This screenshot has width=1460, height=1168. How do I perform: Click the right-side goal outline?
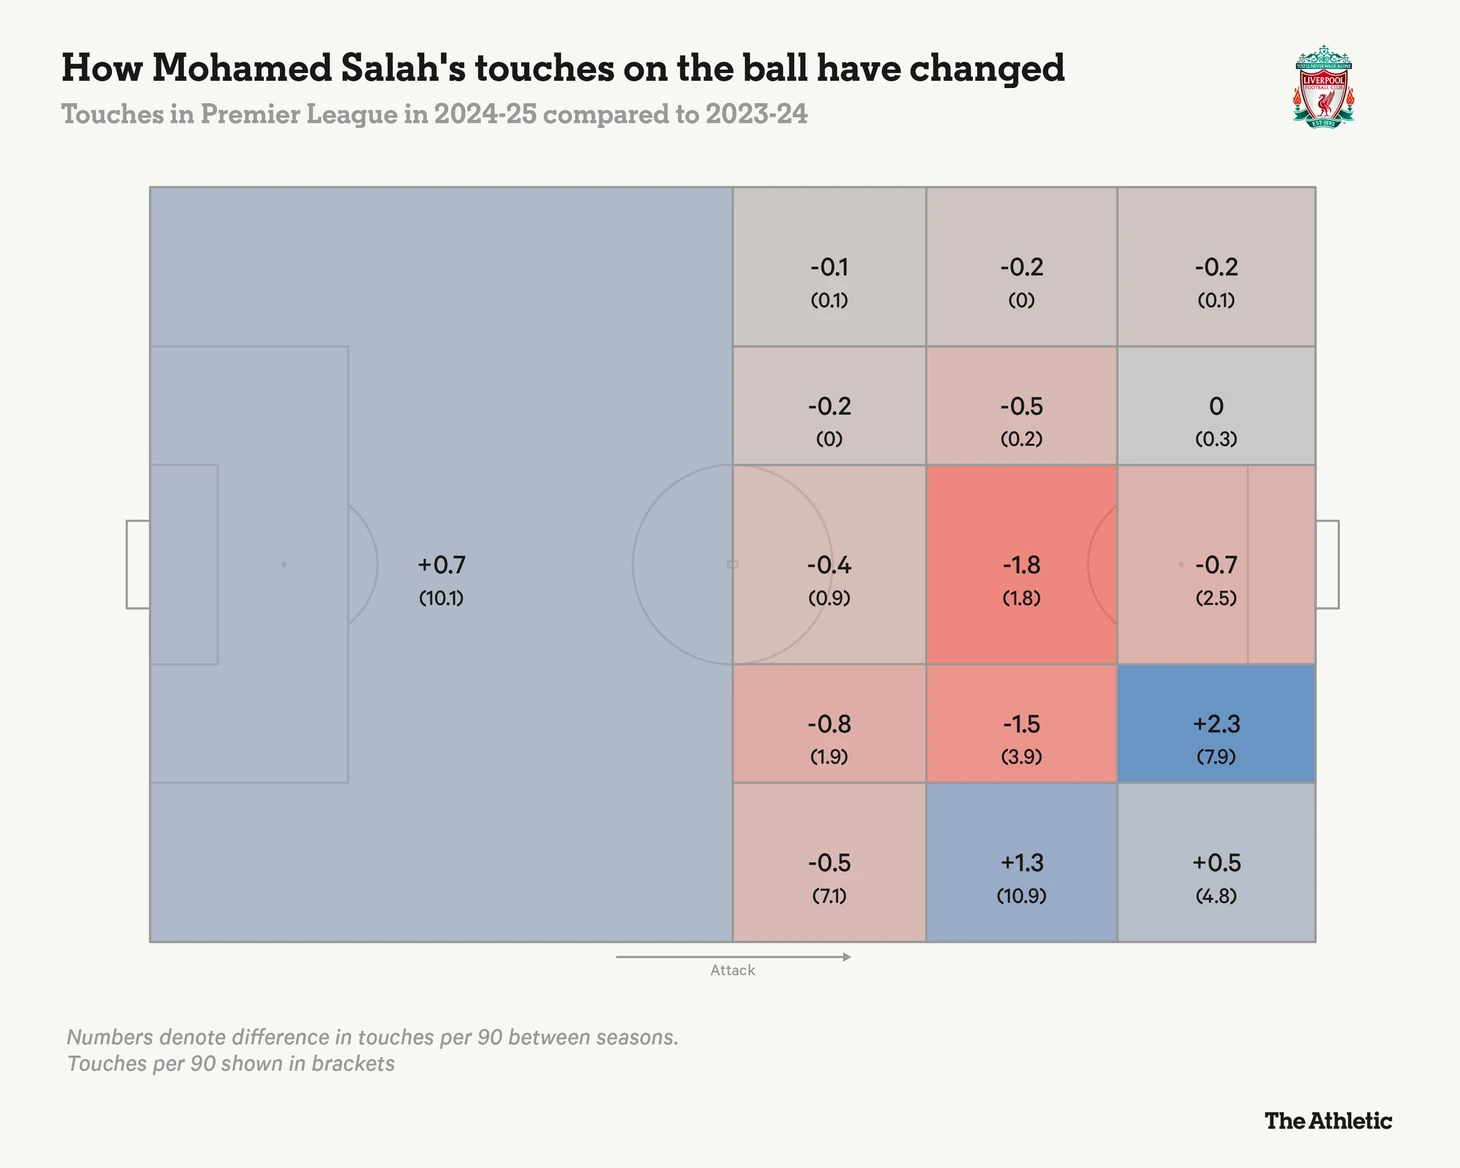tap(1327, 564)
